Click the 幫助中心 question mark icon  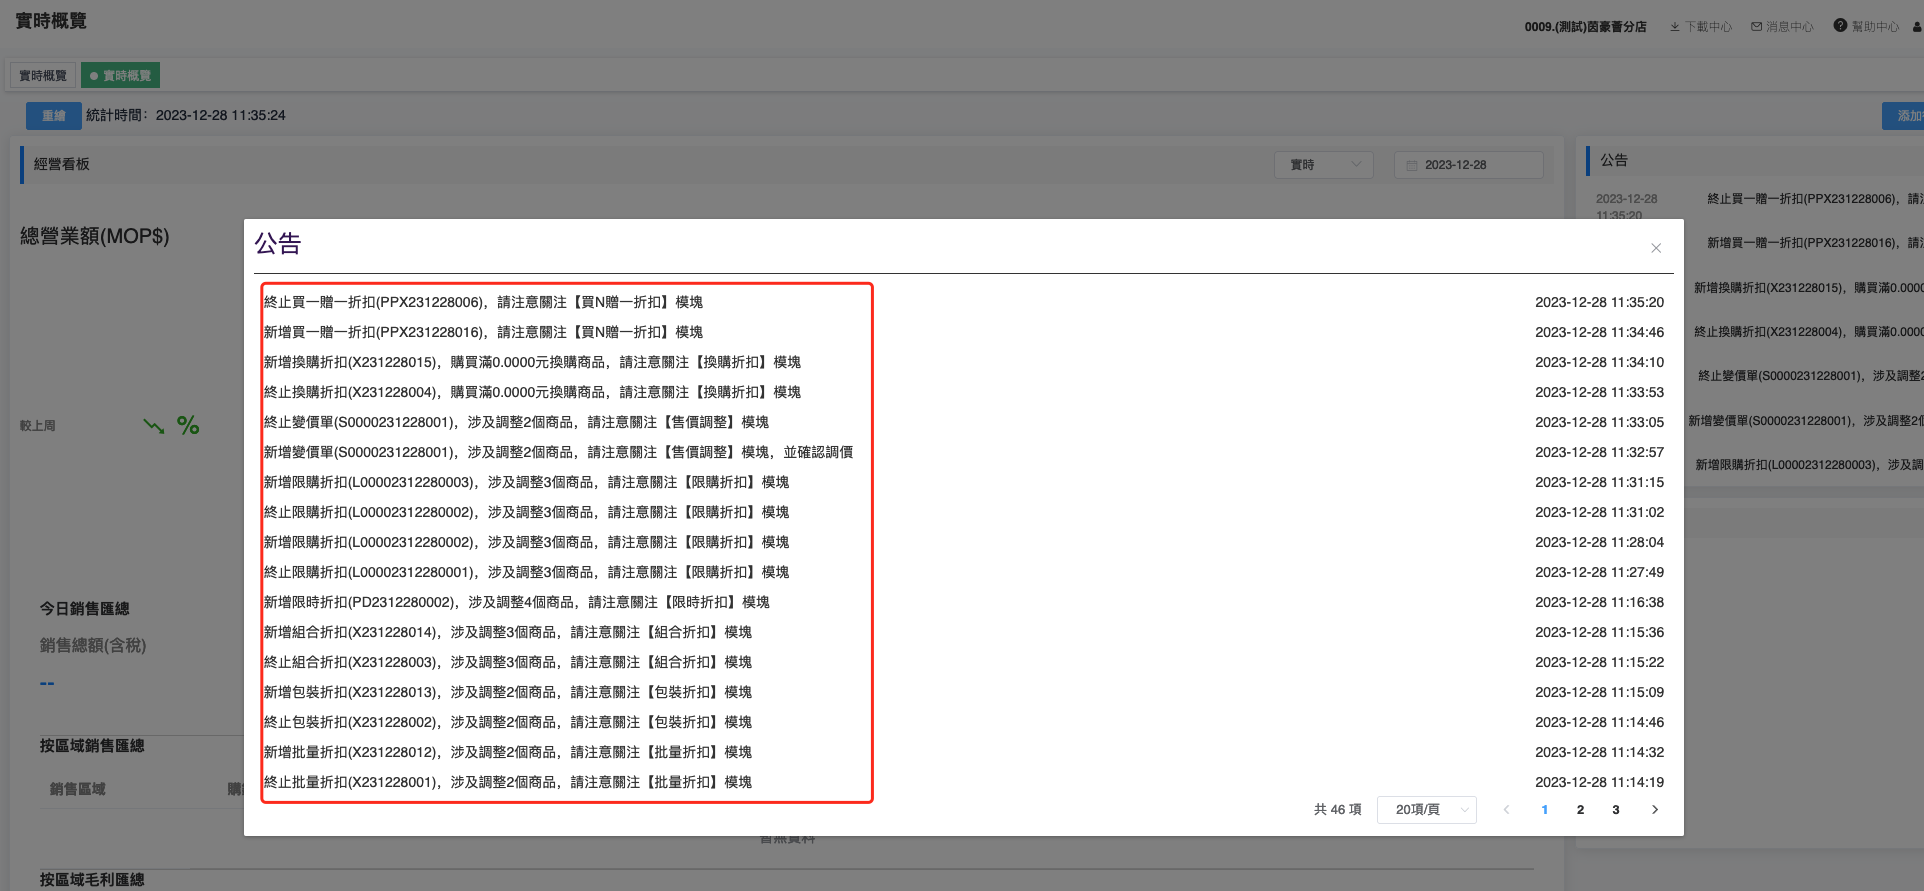pyautogui.click(x=1840, y=26)
